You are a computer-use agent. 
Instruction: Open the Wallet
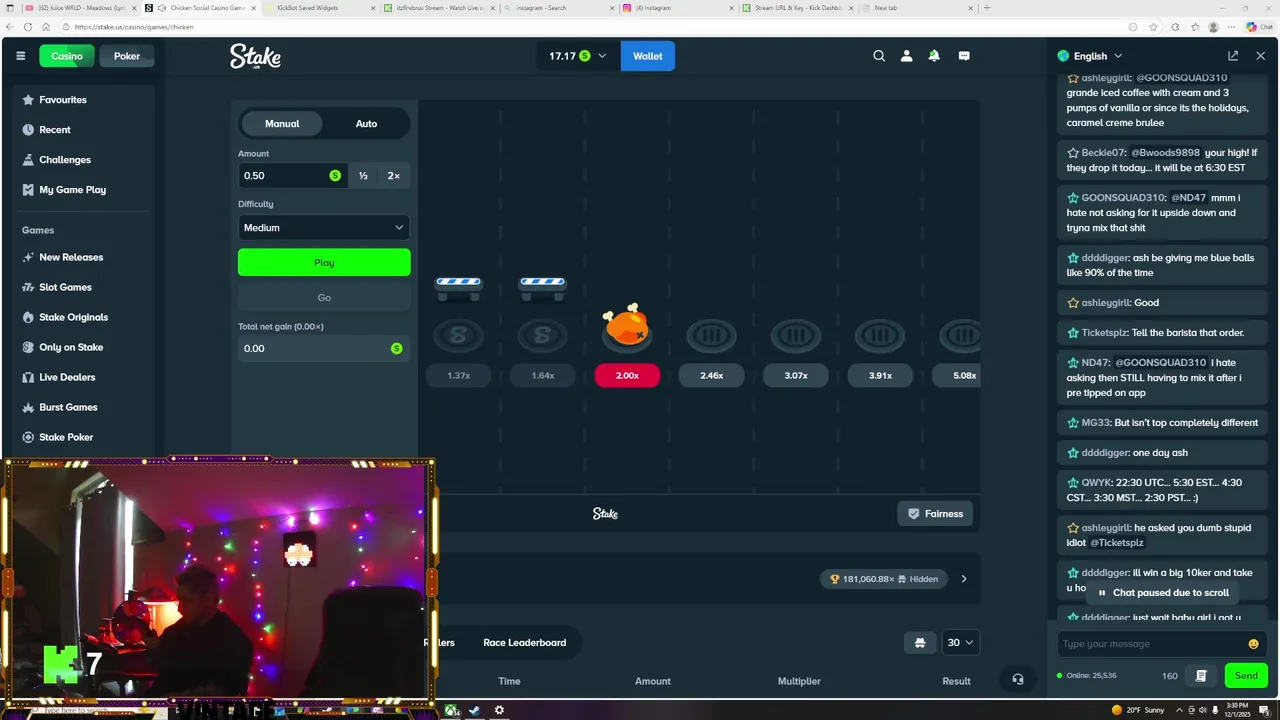[647, 56]
